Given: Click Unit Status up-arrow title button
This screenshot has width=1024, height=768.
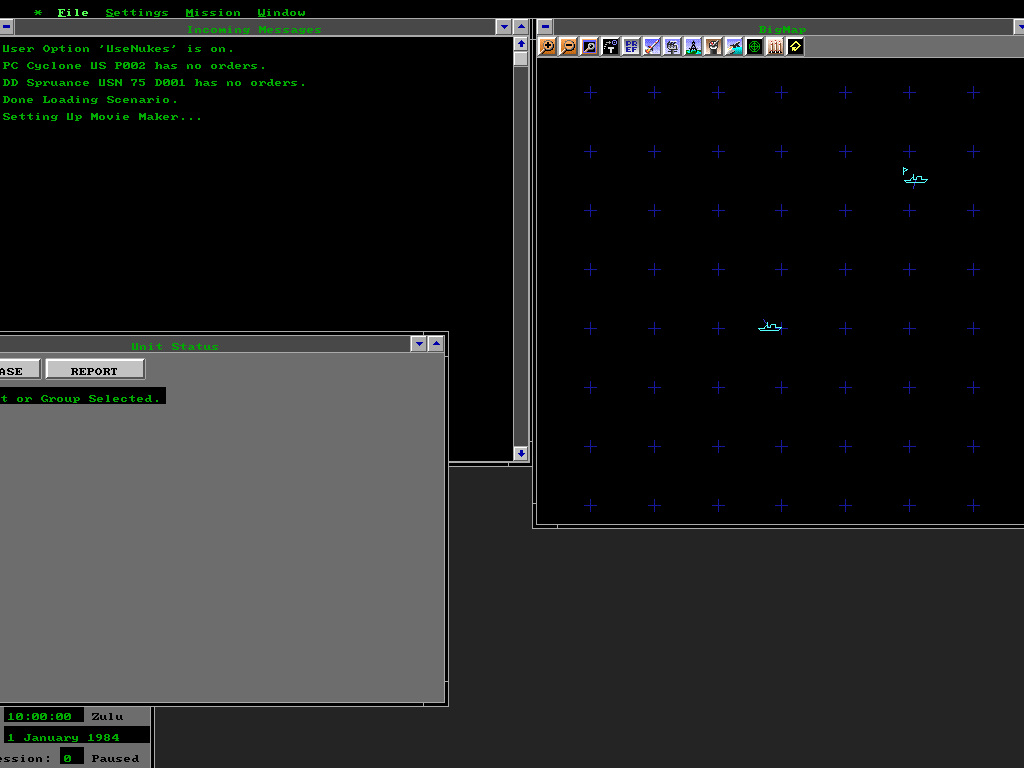Looking at the screenshot, I should point(436,344).
